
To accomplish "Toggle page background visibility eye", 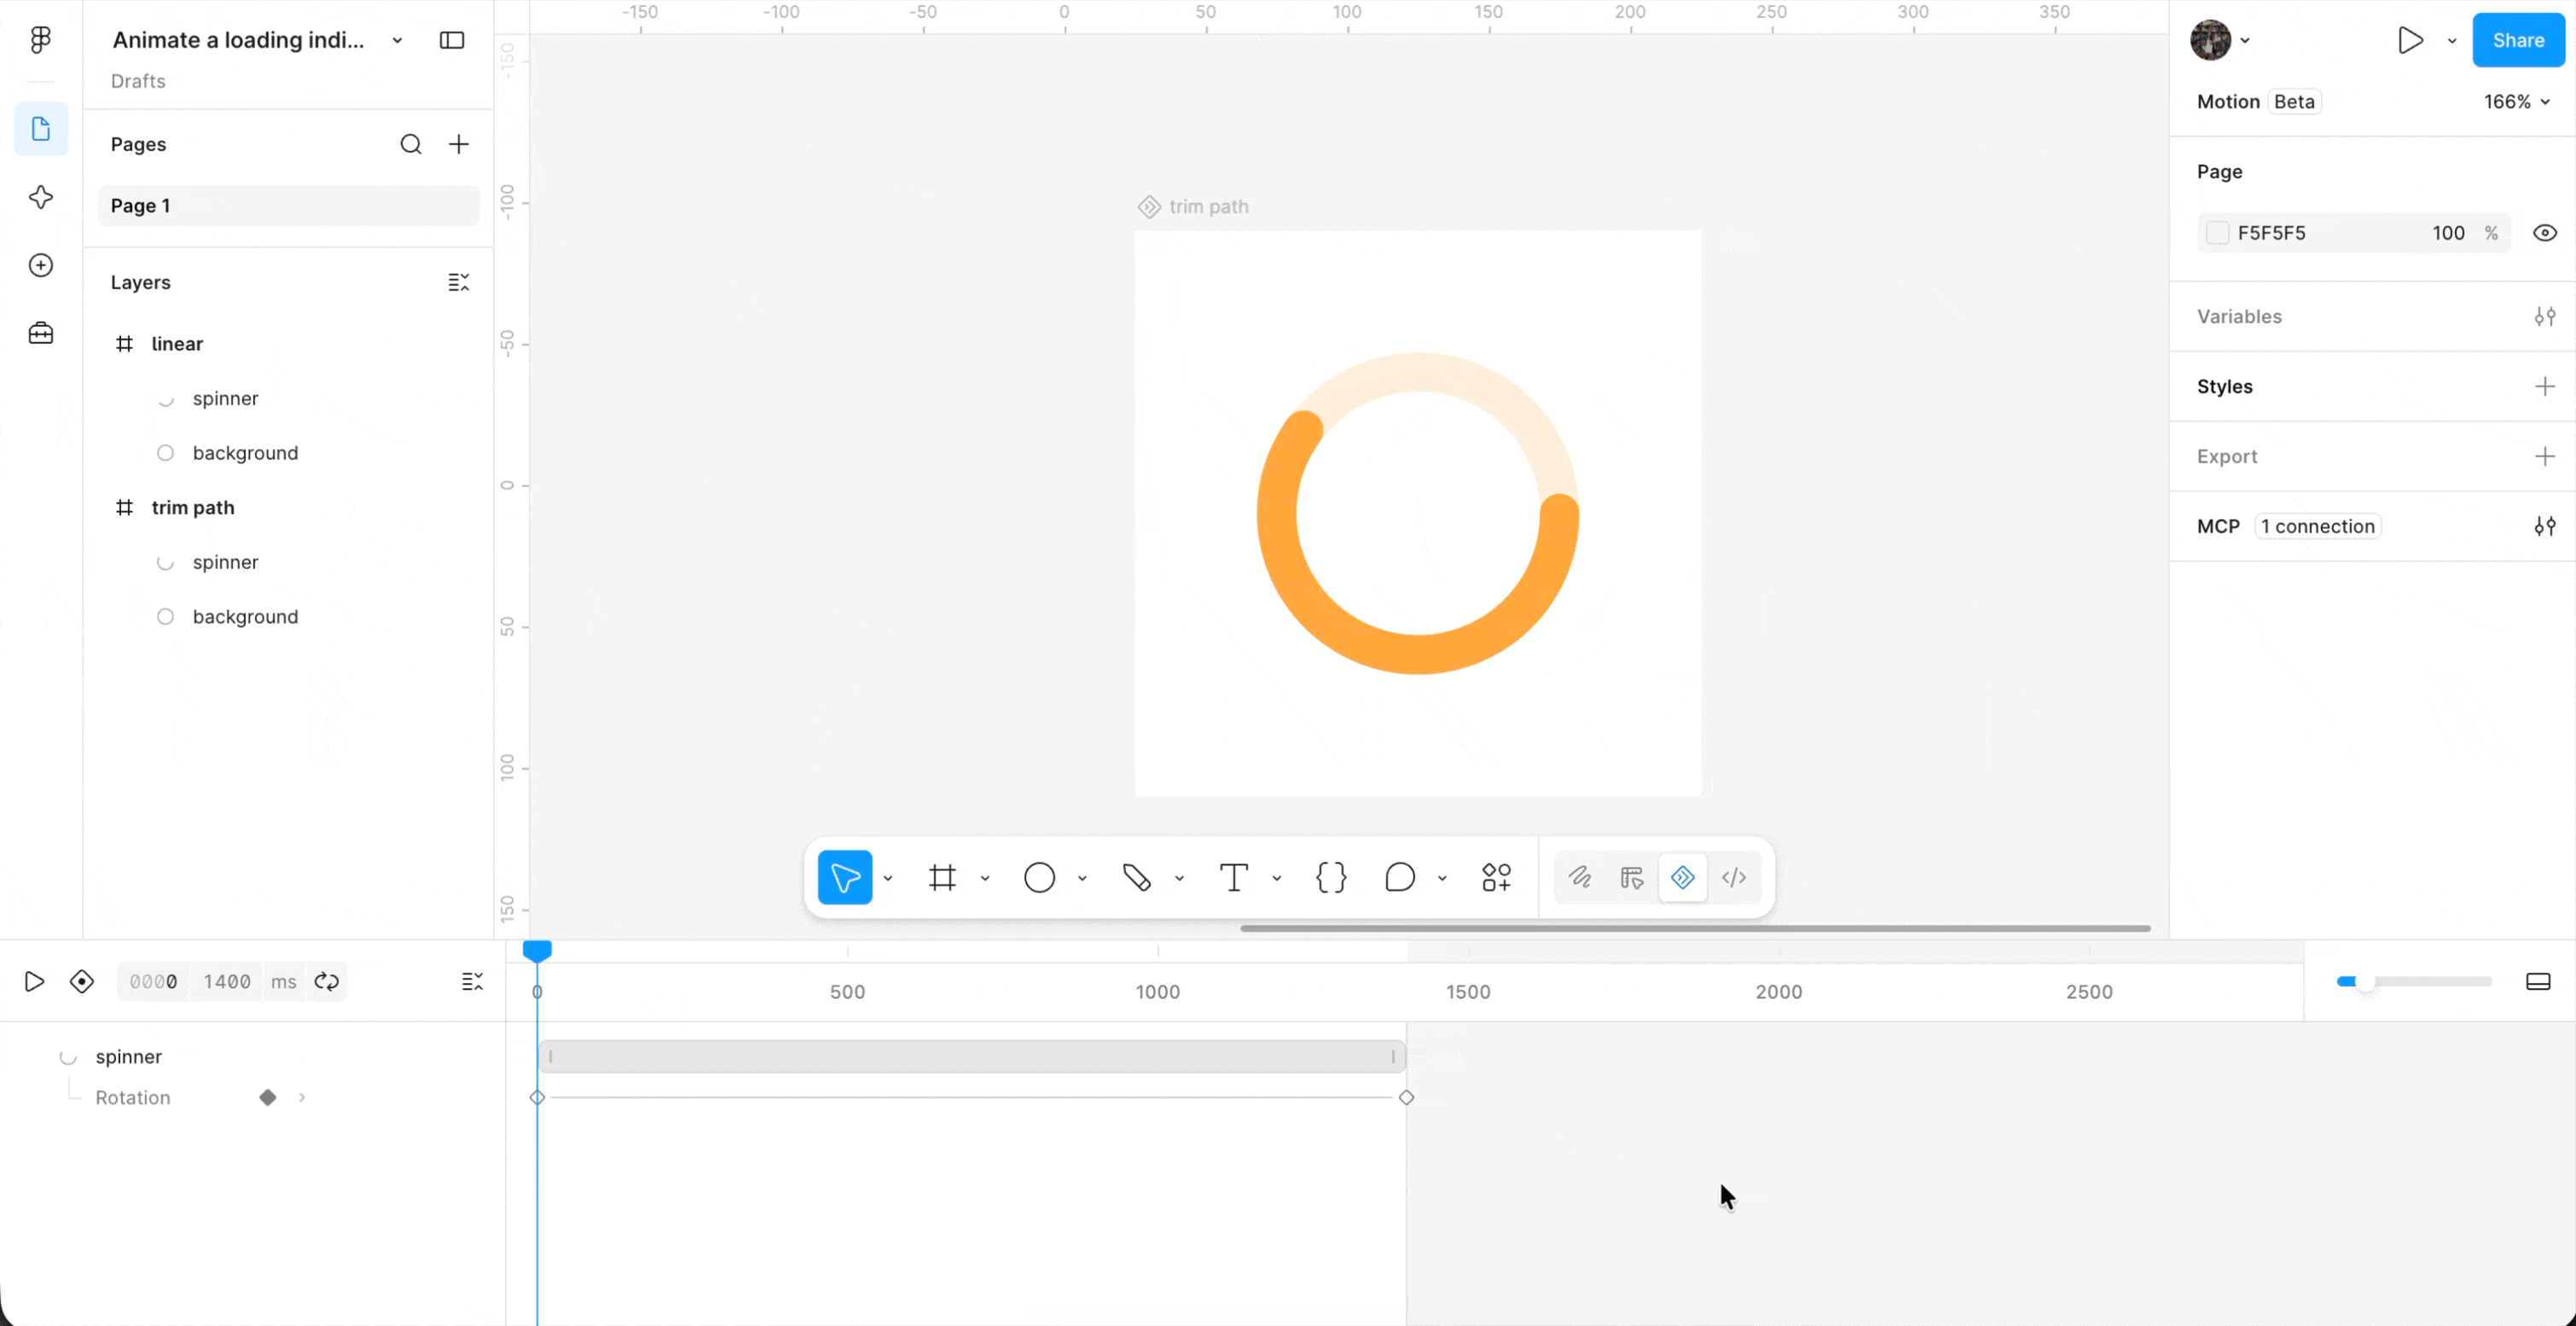I will pos(2545,233).
